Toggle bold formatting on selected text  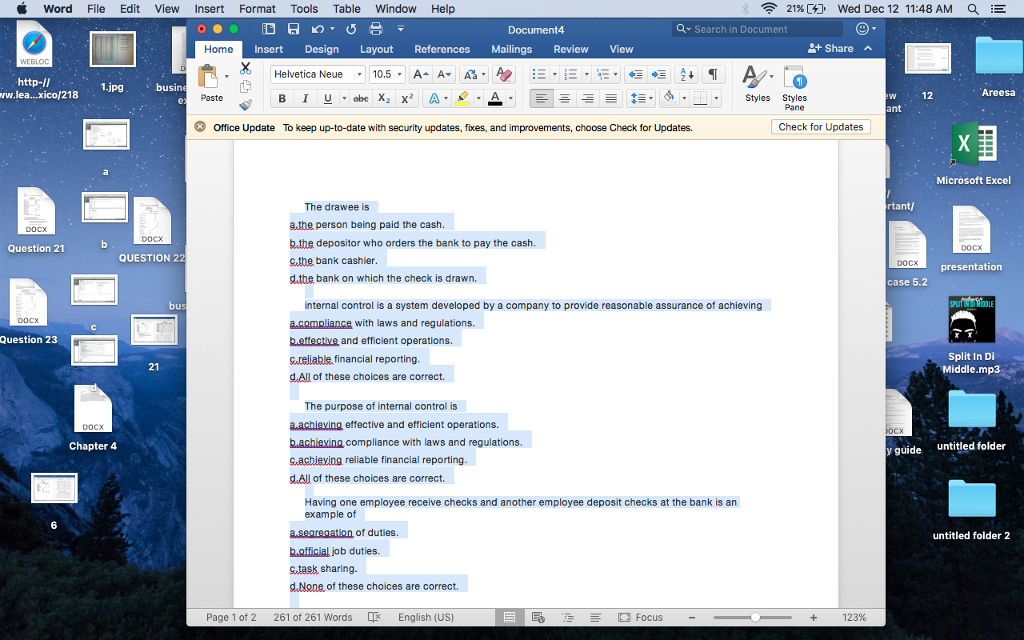283,98
